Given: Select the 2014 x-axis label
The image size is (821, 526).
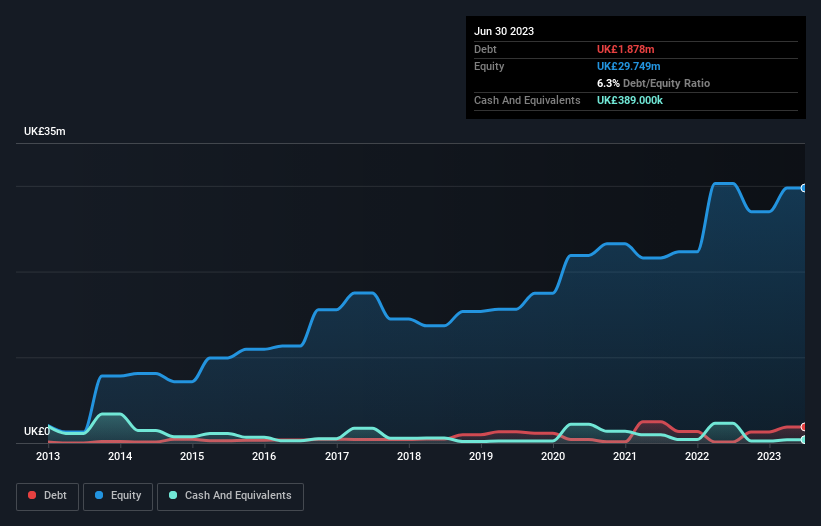Looking at the screenshot, I should coord(120,456).
